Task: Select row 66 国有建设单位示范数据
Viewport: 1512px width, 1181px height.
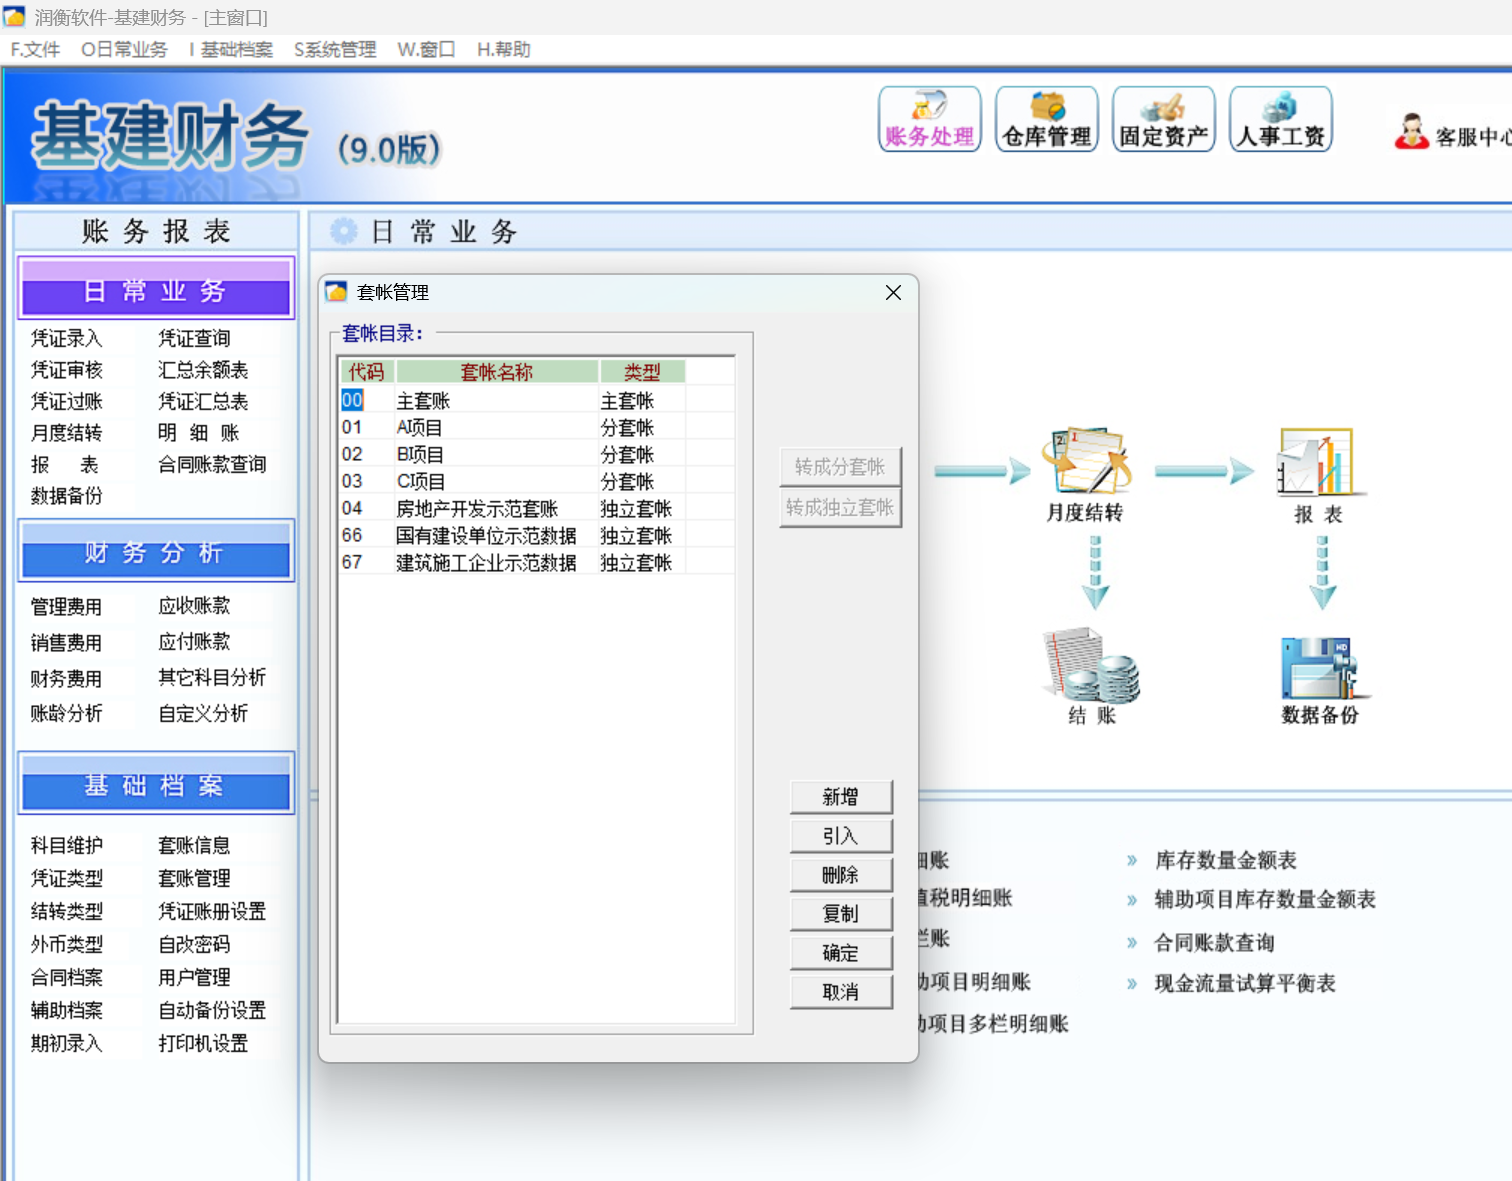Action: click(537, 536)
